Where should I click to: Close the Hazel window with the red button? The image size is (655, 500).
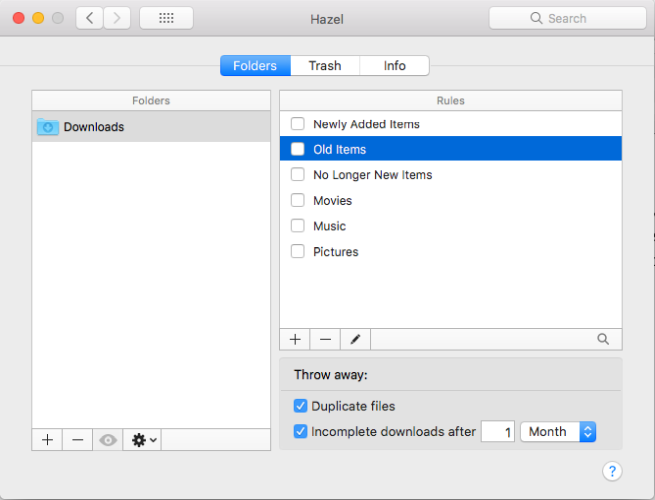19,18
